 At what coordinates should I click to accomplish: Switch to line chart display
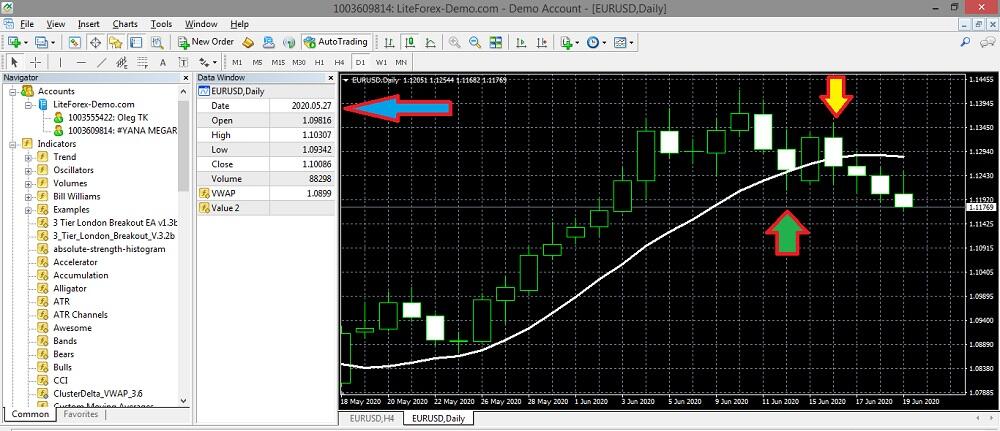430,42
